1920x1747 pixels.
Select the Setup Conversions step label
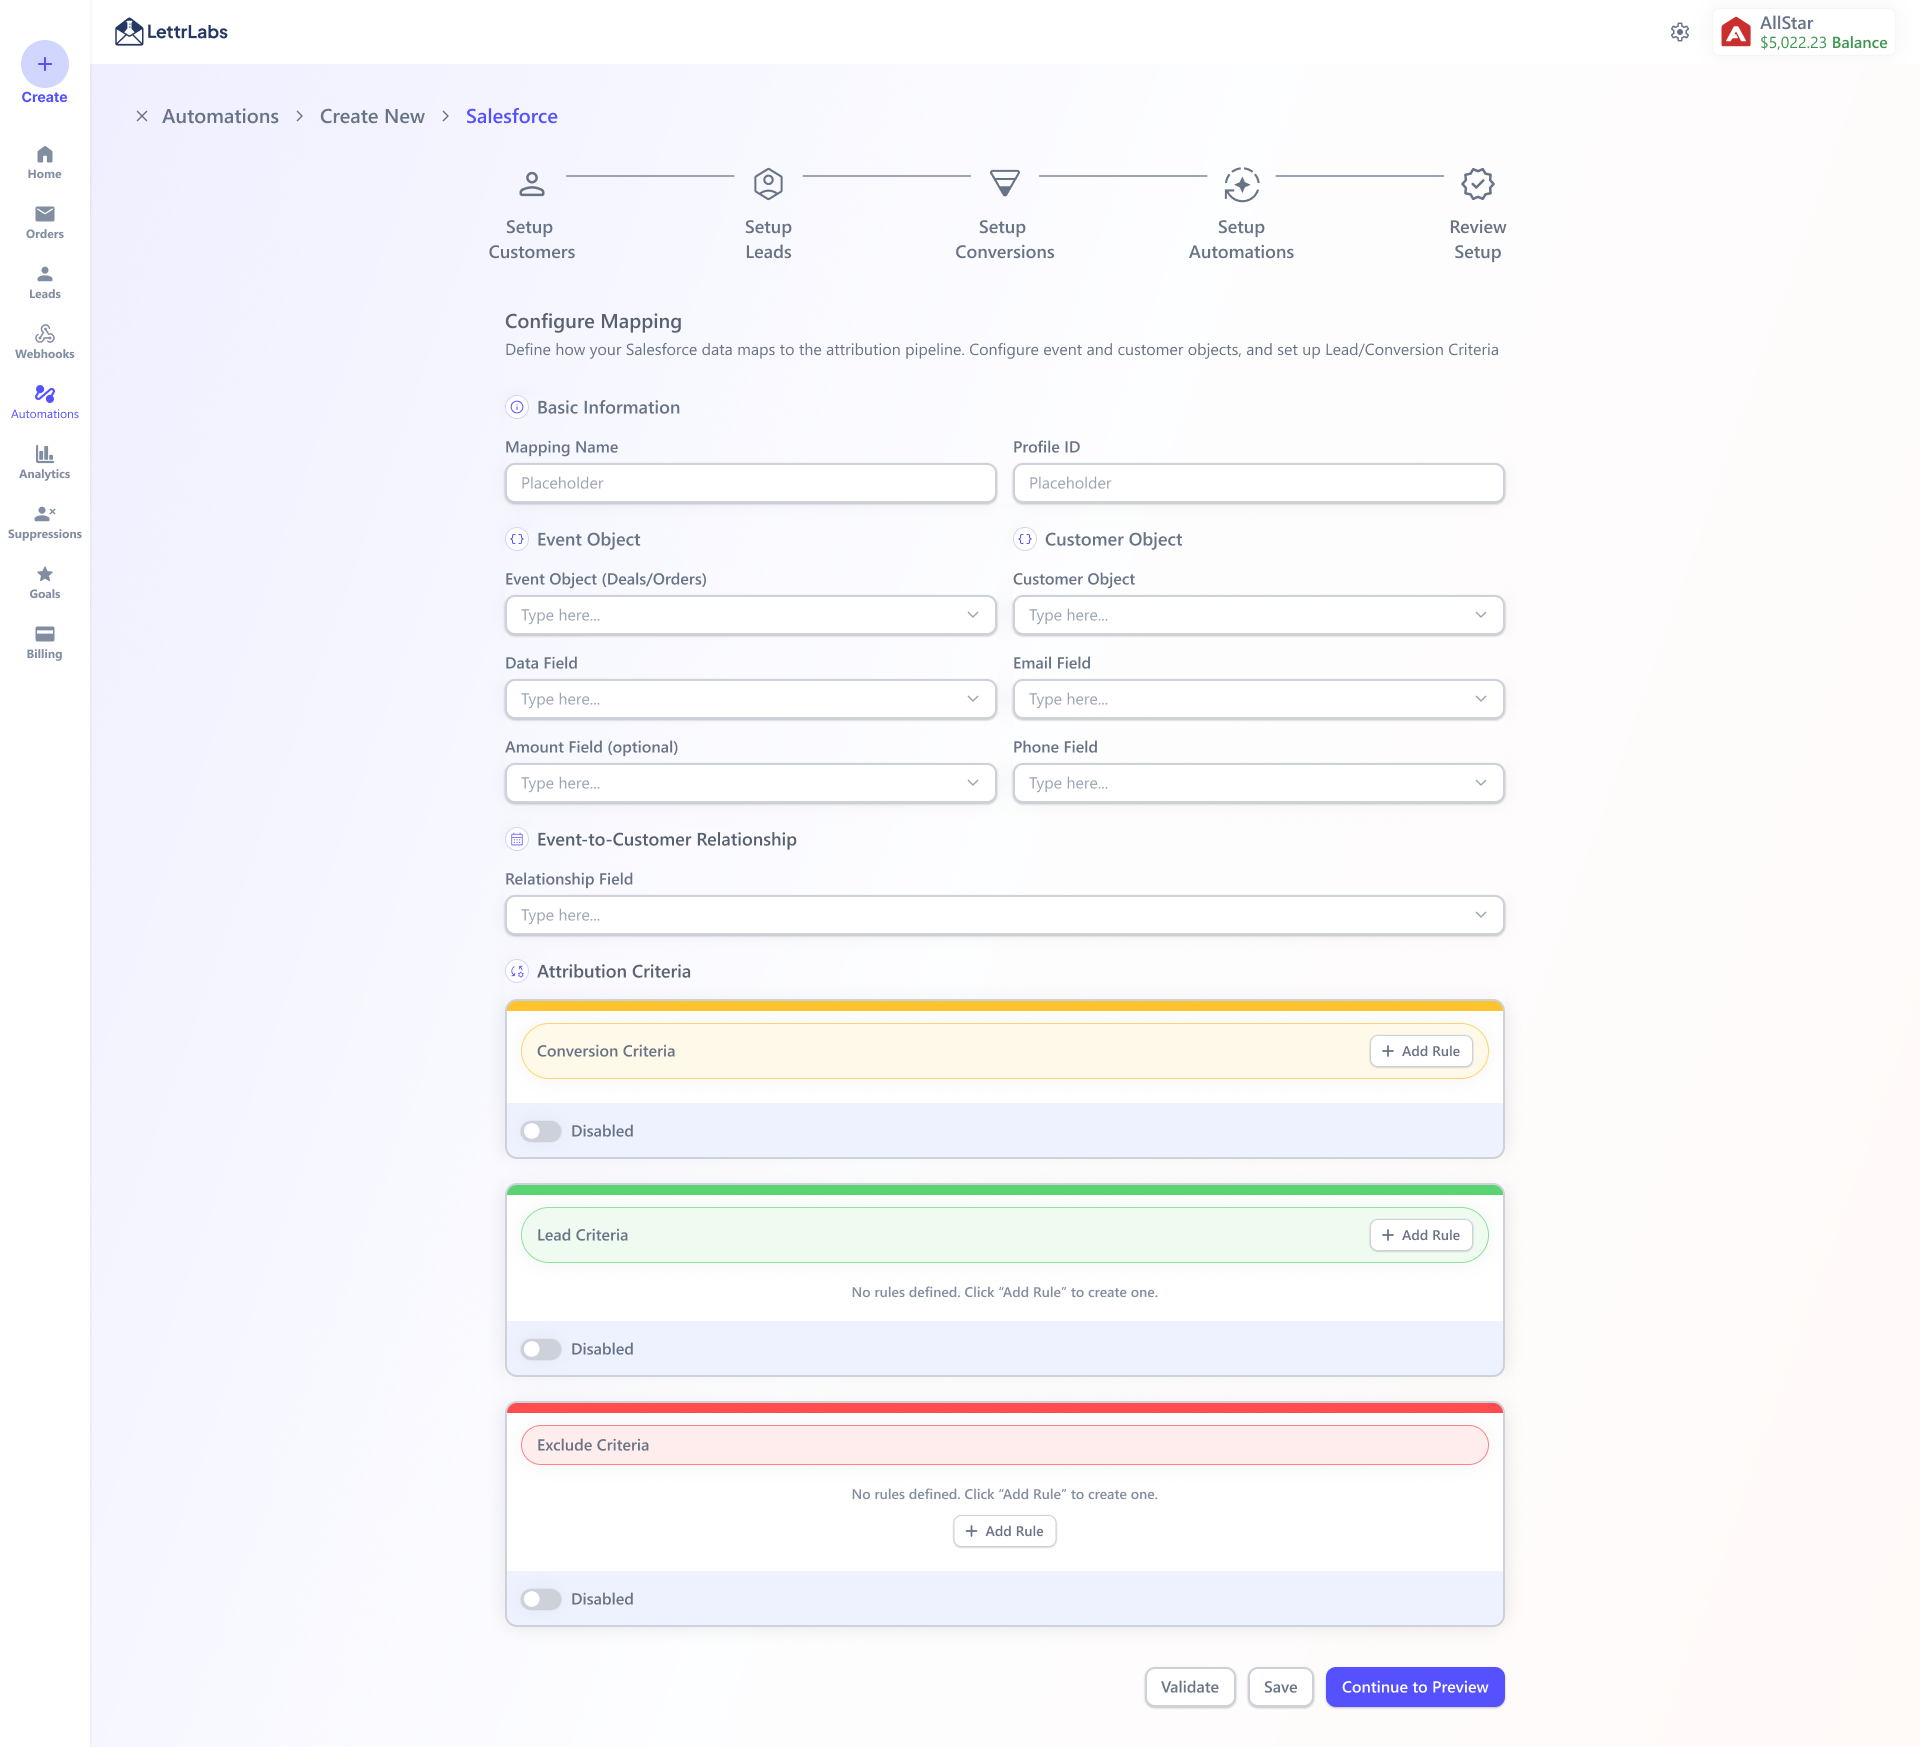(1004, 239)
